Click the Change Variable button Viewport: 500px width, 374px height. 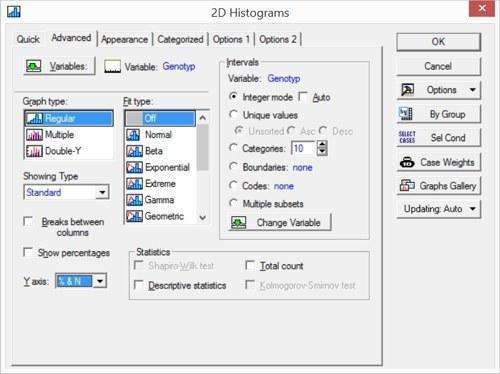point(280,223)
